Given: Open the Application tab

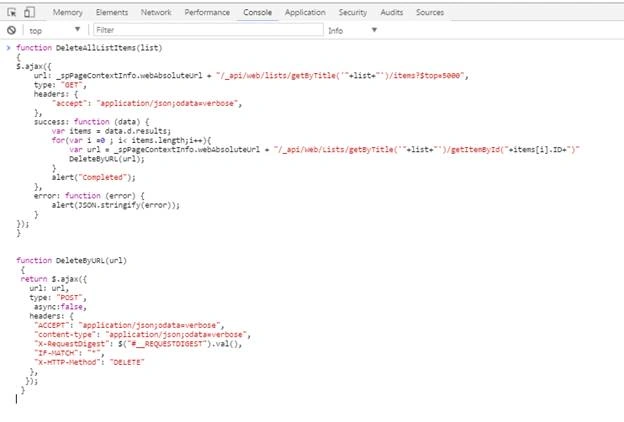Looking at the screenshot, I should click(x=305, y=12).
